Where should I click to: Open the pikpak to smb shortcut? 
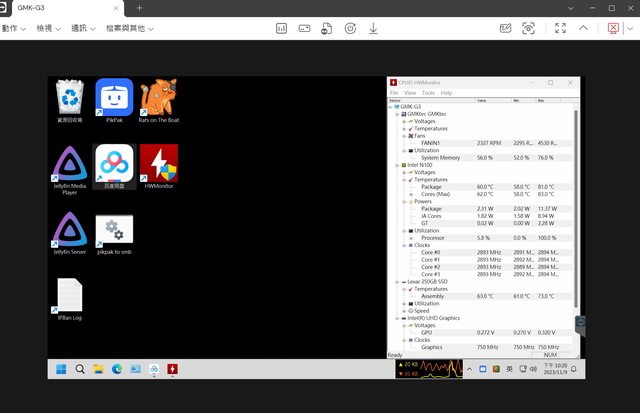point(114,231)
